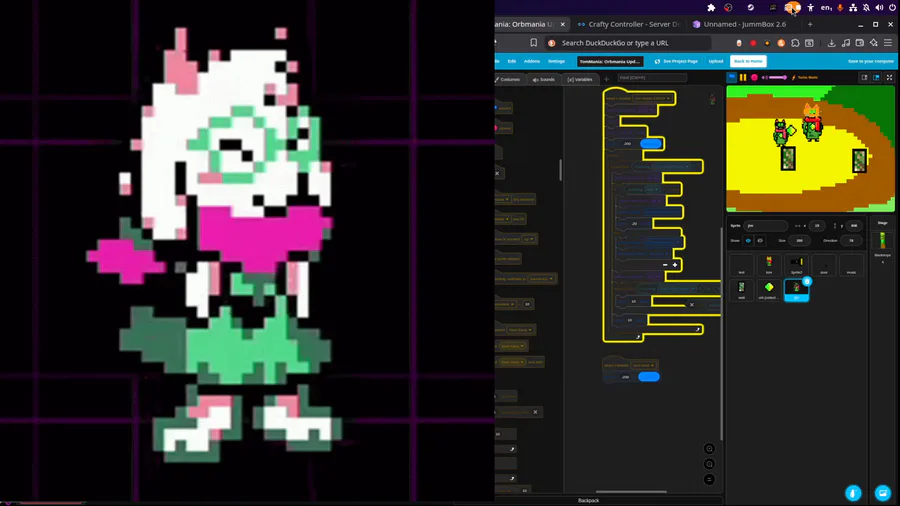Select the door sprite thumbnail
Image resolution: width=900 pixels, height=506 pixels.
click(824, 264)
